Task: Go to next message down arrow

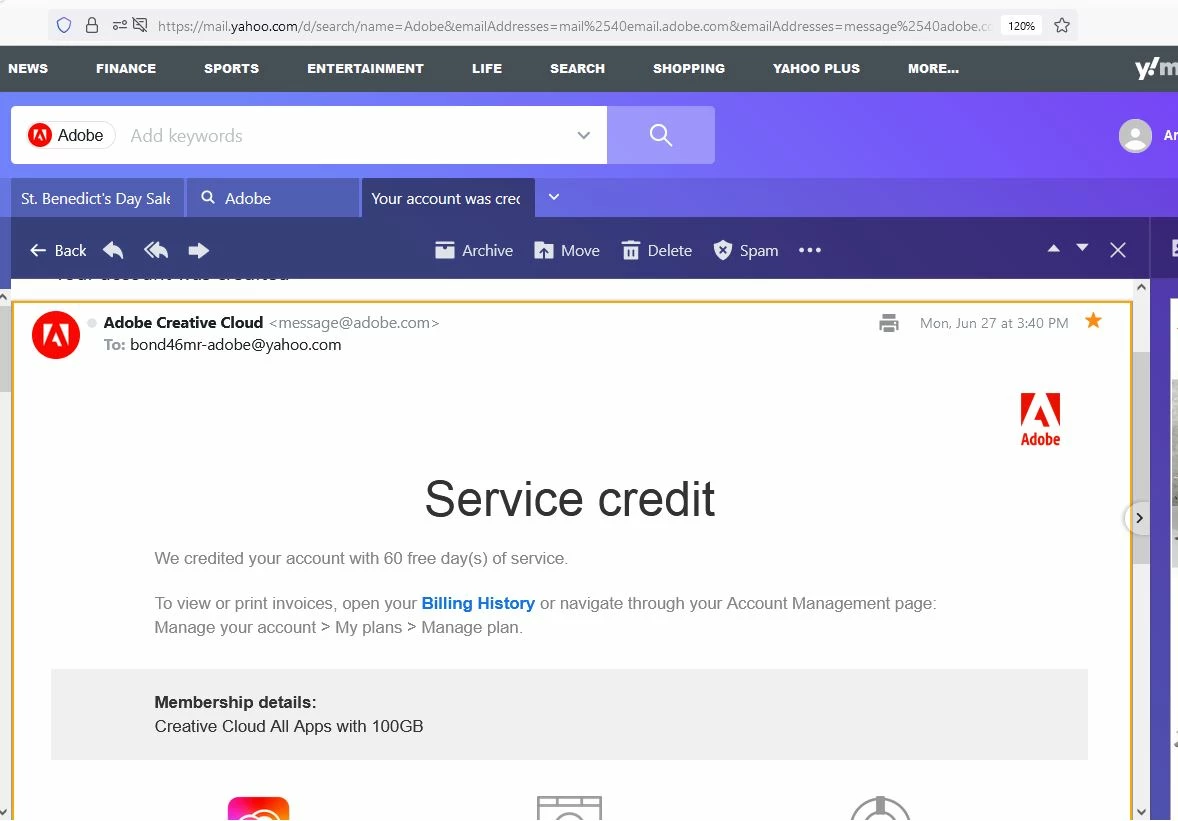Action: click(1082, 248)
